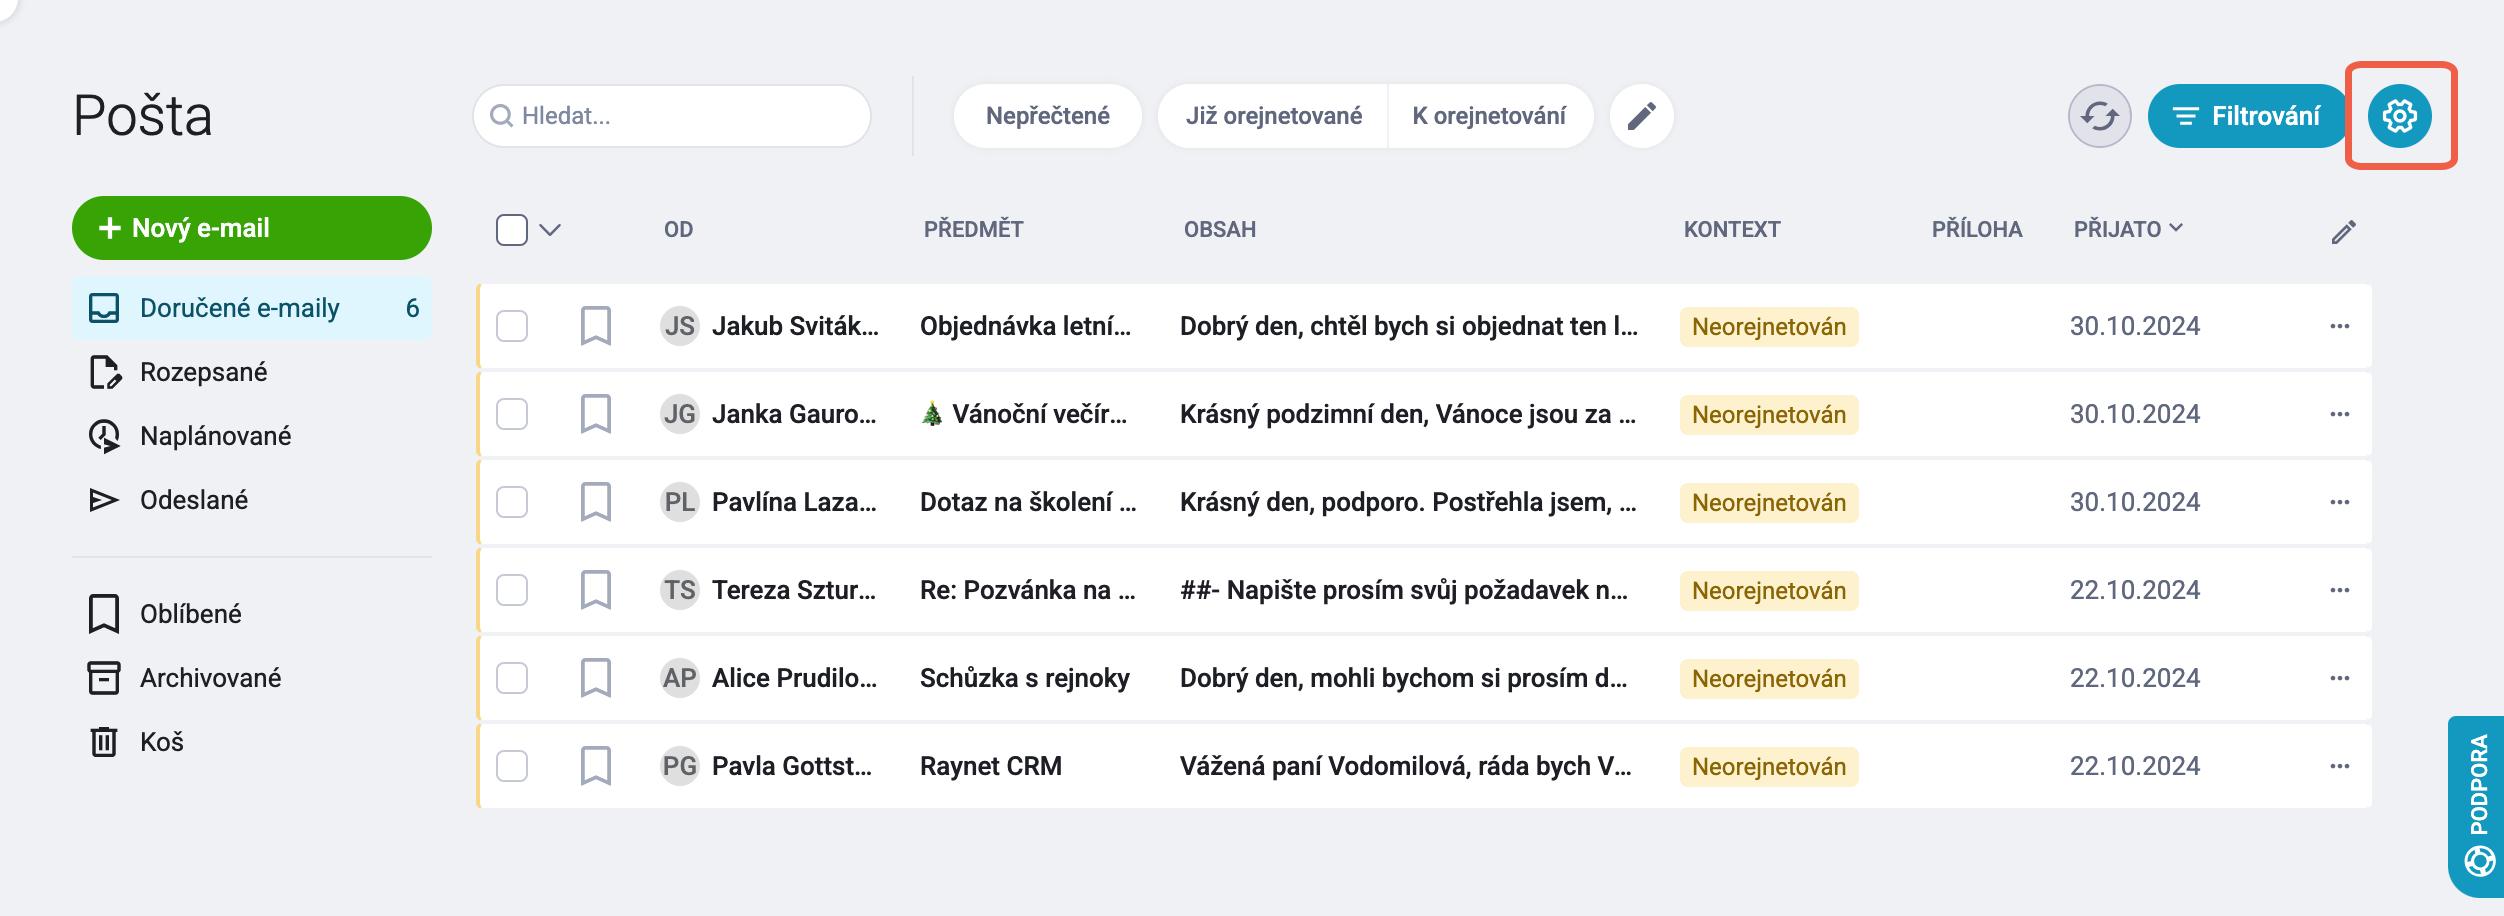Select checkbox for Jakub Sviták email
Screen dimensions: 2504x916
pos(512,326)
